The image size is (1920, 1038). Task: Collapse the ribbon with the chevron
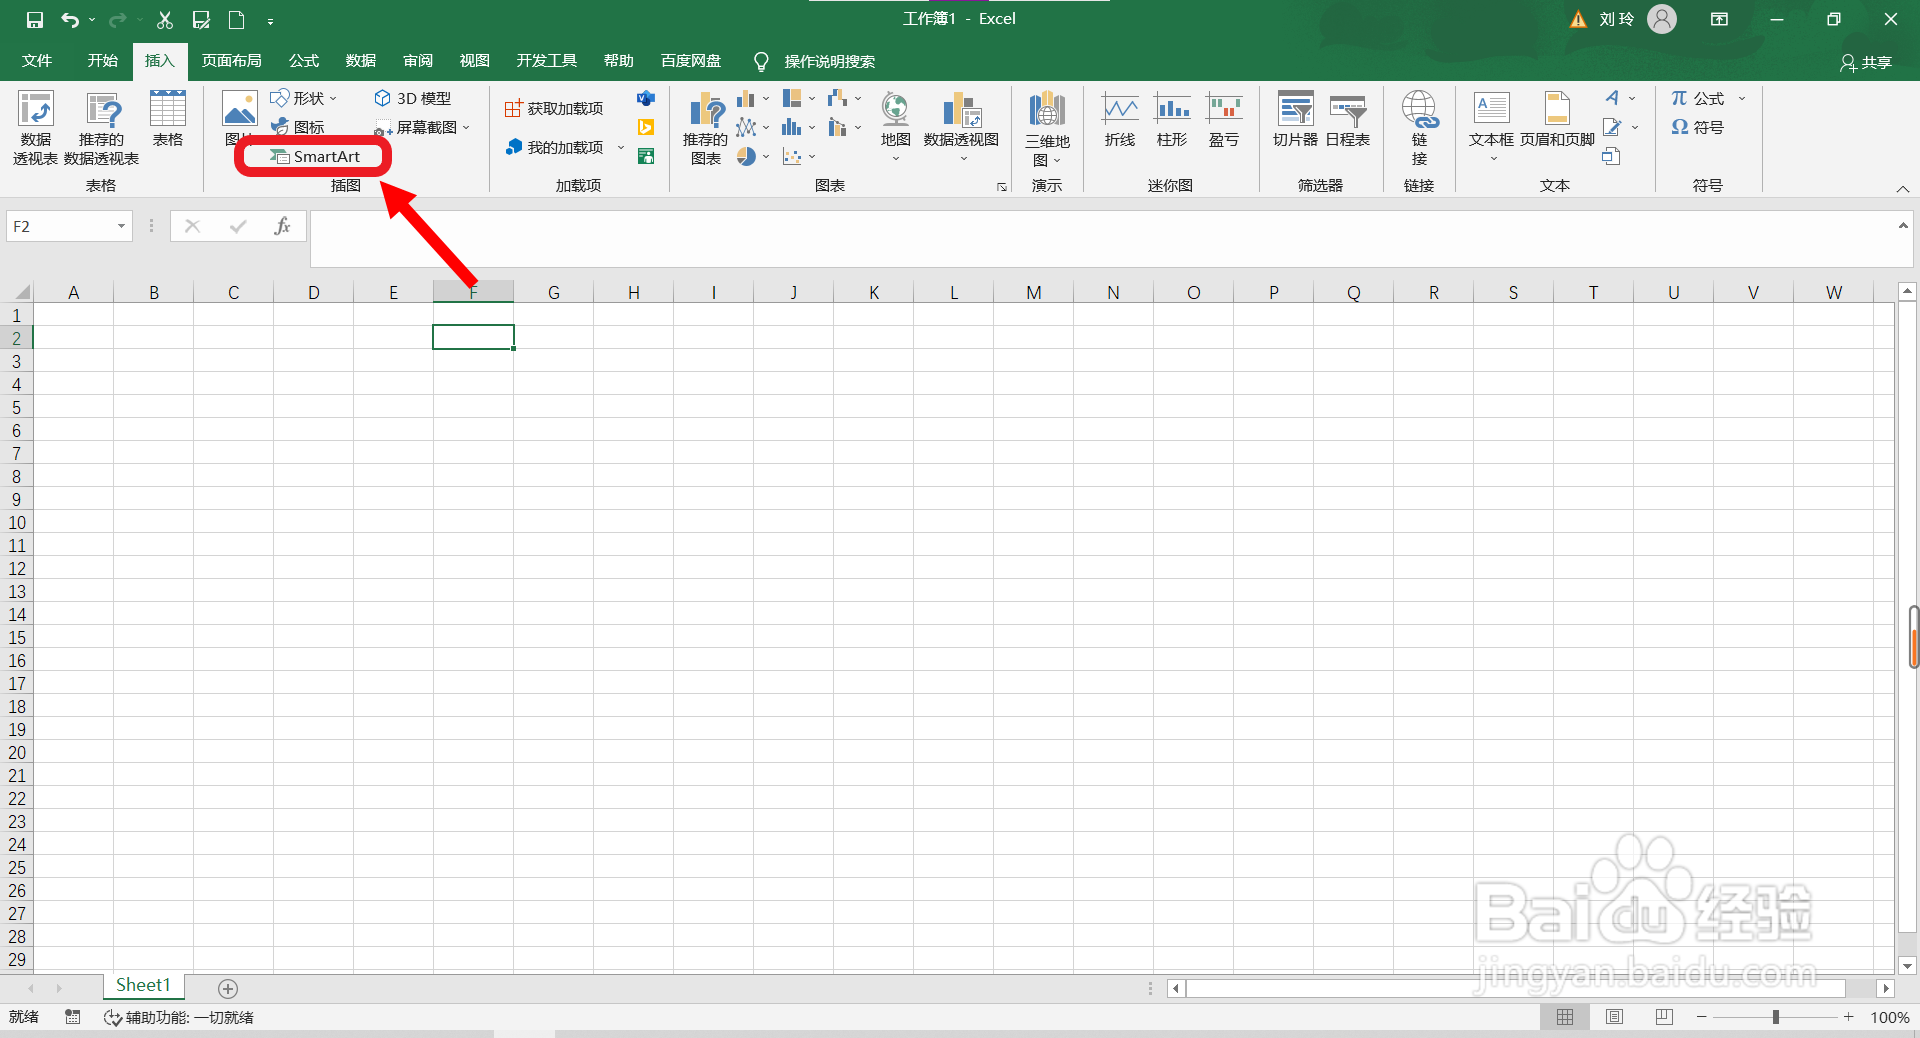(1903, 189)
